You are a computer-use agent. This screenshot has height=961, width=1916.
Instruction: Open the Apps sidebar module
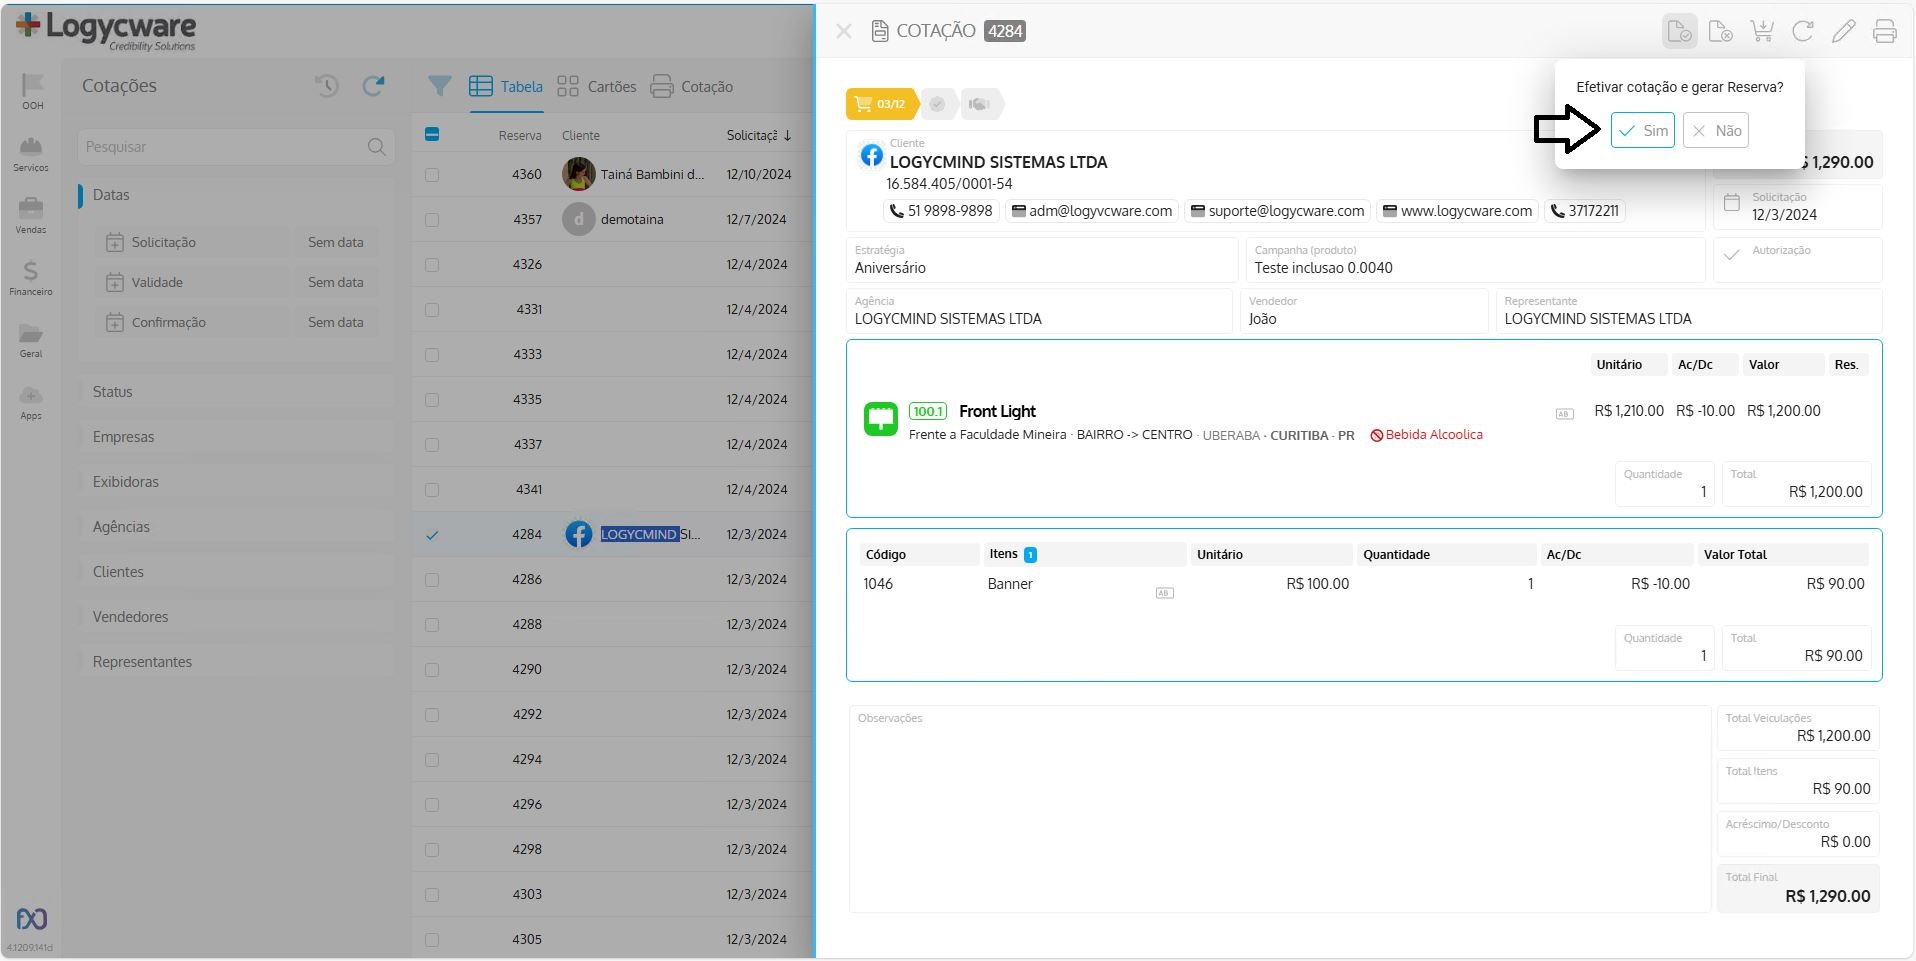tap(31, 402)
